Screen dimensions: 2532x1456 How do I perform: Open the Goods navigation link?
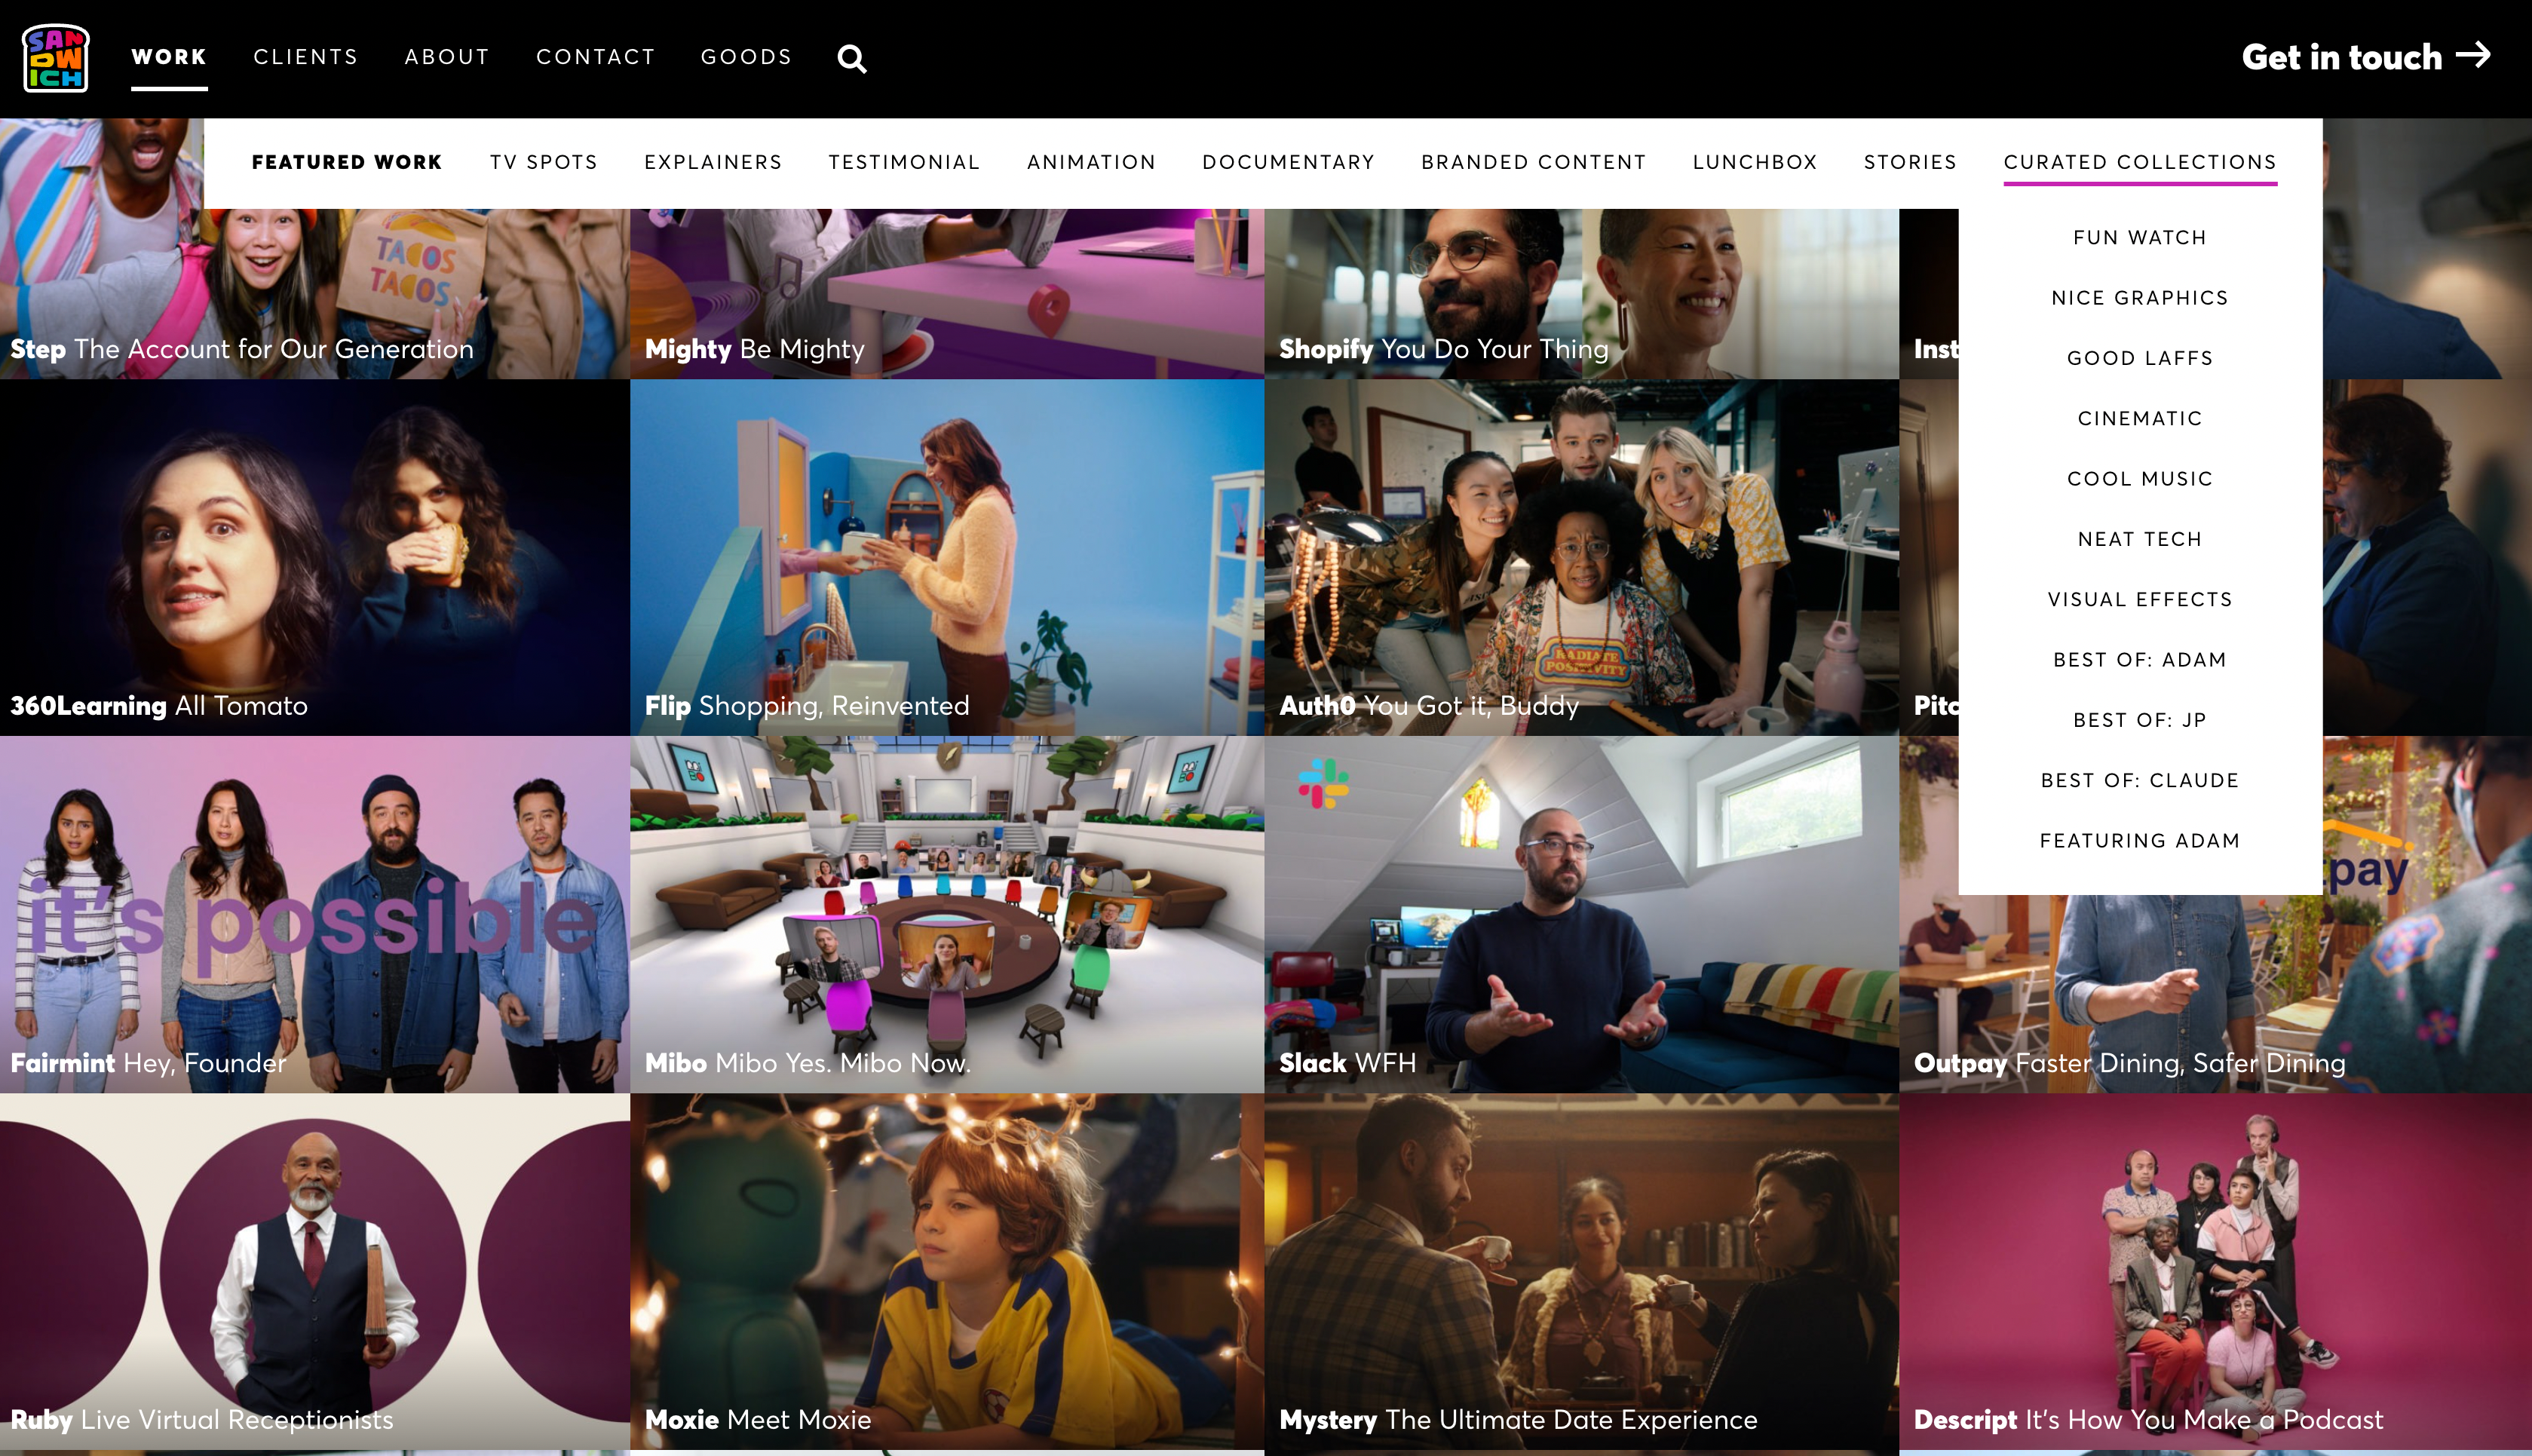pyautogui.click(x=746, y=57)
